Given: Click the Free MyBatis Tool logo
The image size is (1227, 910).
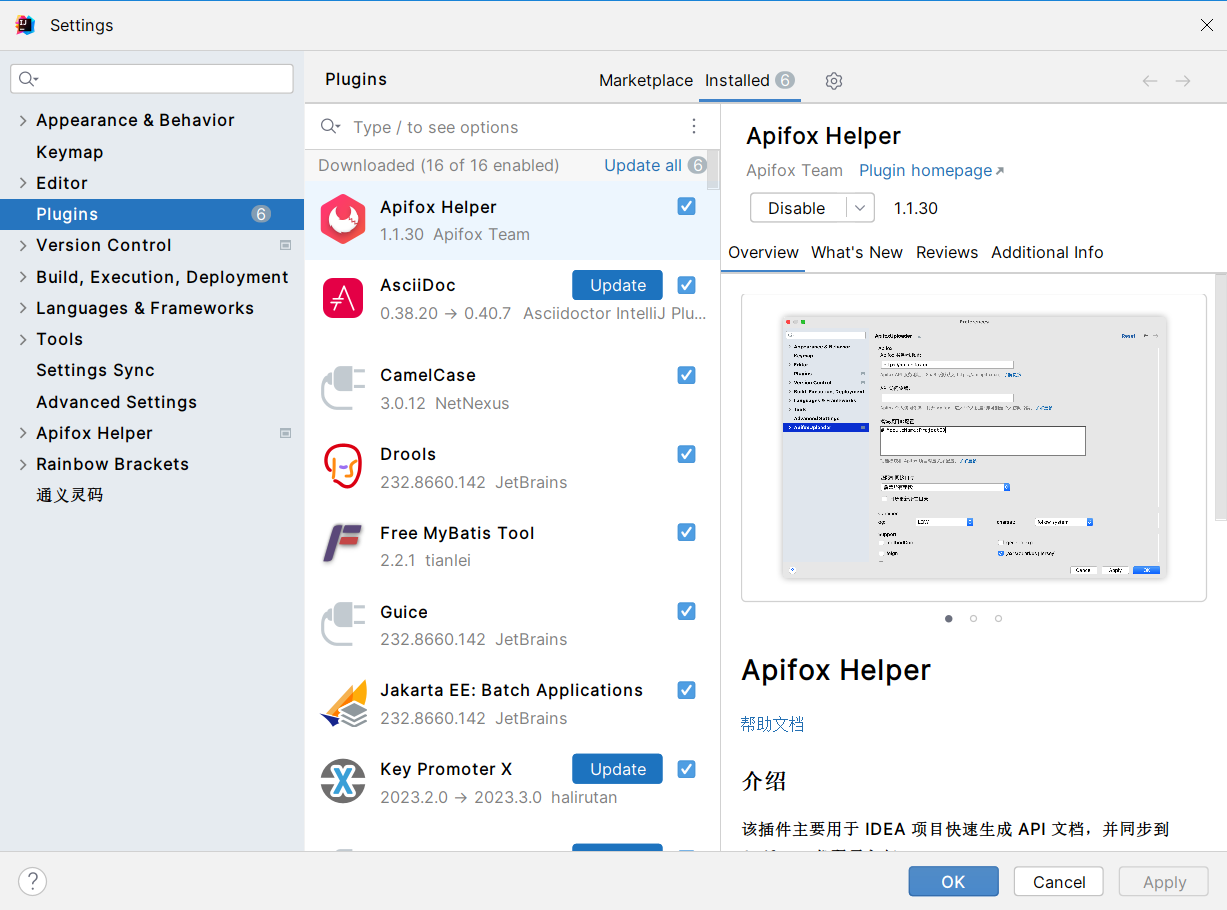Looking at the screenshot, I should 343,544.
